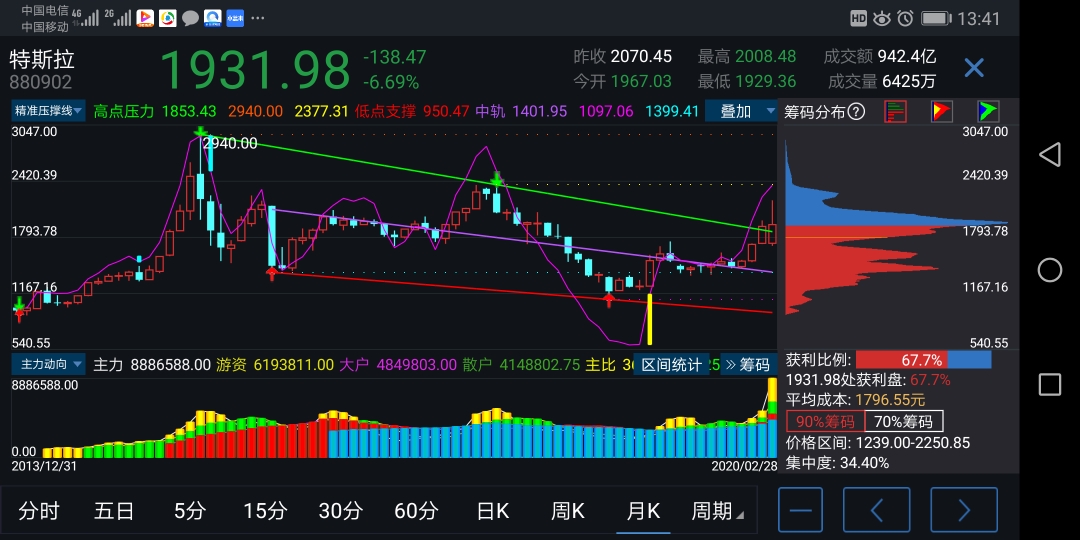Zoom out chart with the minus button

pos(800,510)
